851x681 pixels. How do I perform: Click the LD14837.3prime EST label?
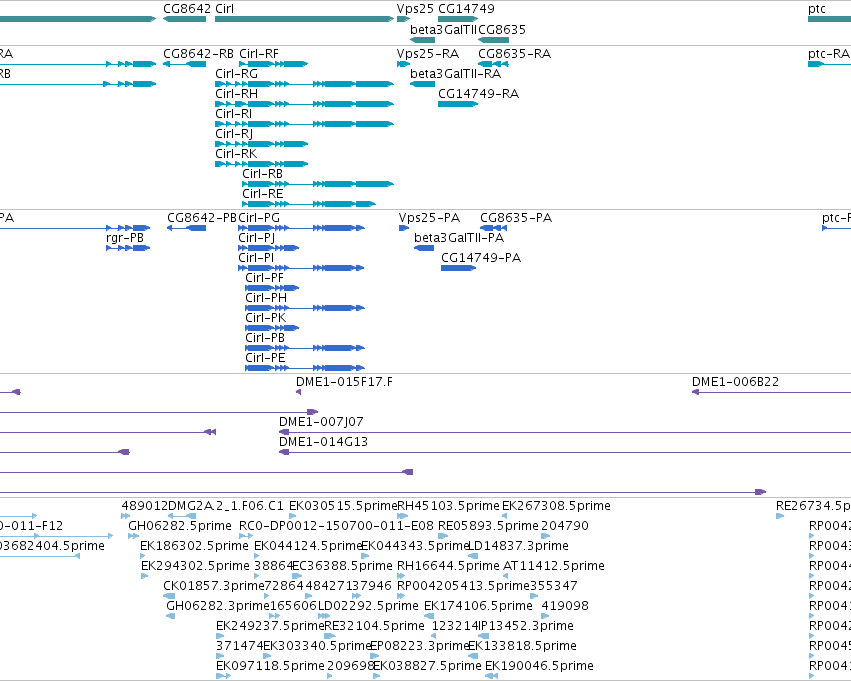(x=518, y=546)
